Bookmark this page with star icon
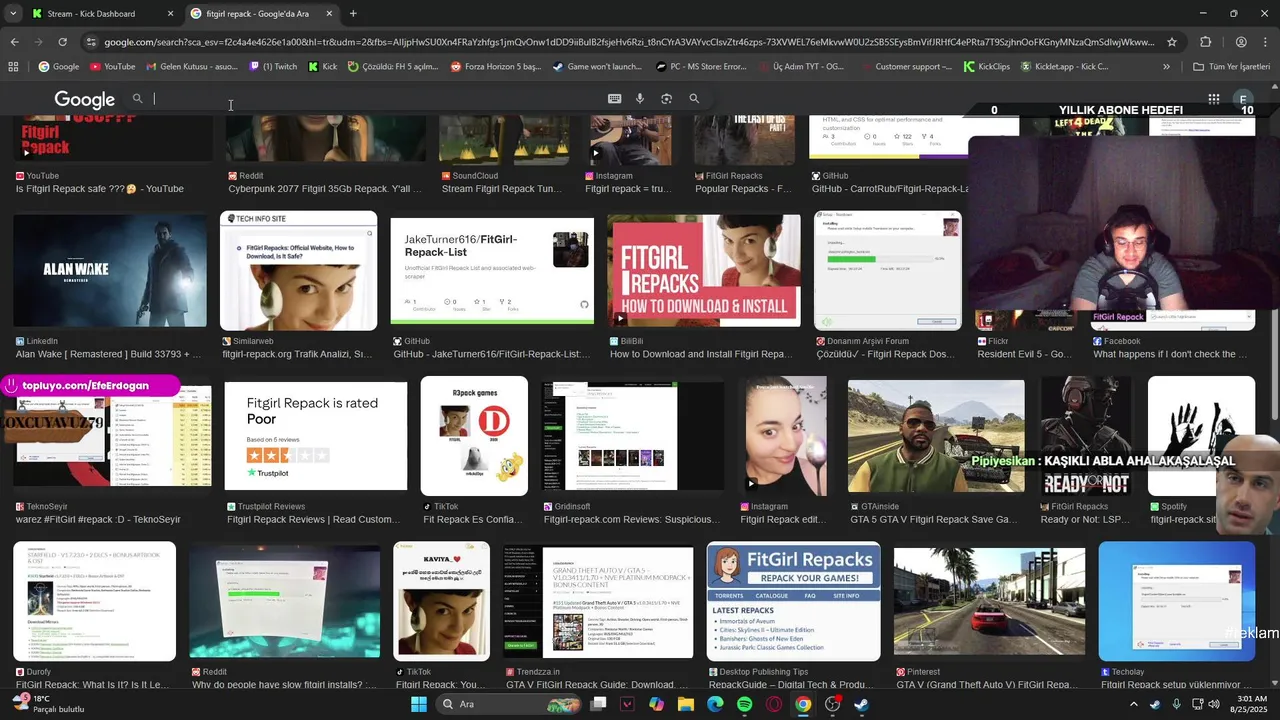 point(1172,42)
